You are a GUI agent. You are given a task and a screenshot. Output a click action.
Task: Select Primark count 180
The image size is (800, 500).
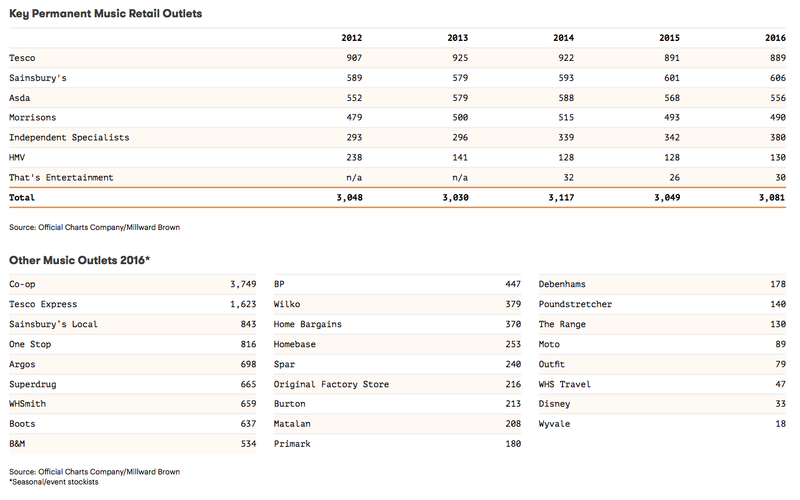(x=513, y=444)
